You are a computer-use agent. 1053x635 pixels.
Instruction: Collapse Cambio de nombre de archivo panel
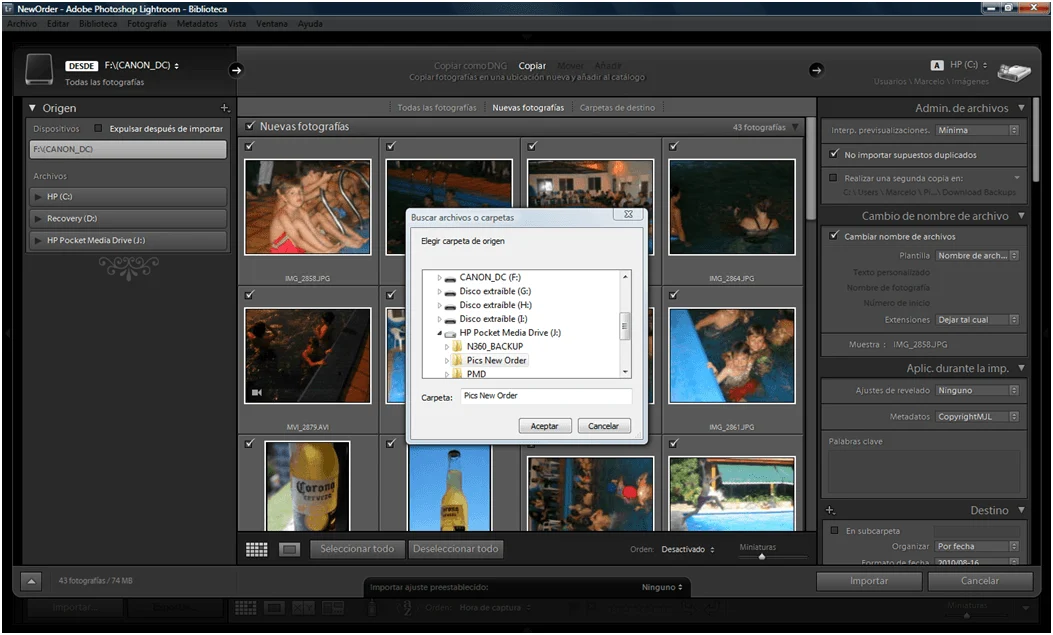click(x=1021, y=215)
